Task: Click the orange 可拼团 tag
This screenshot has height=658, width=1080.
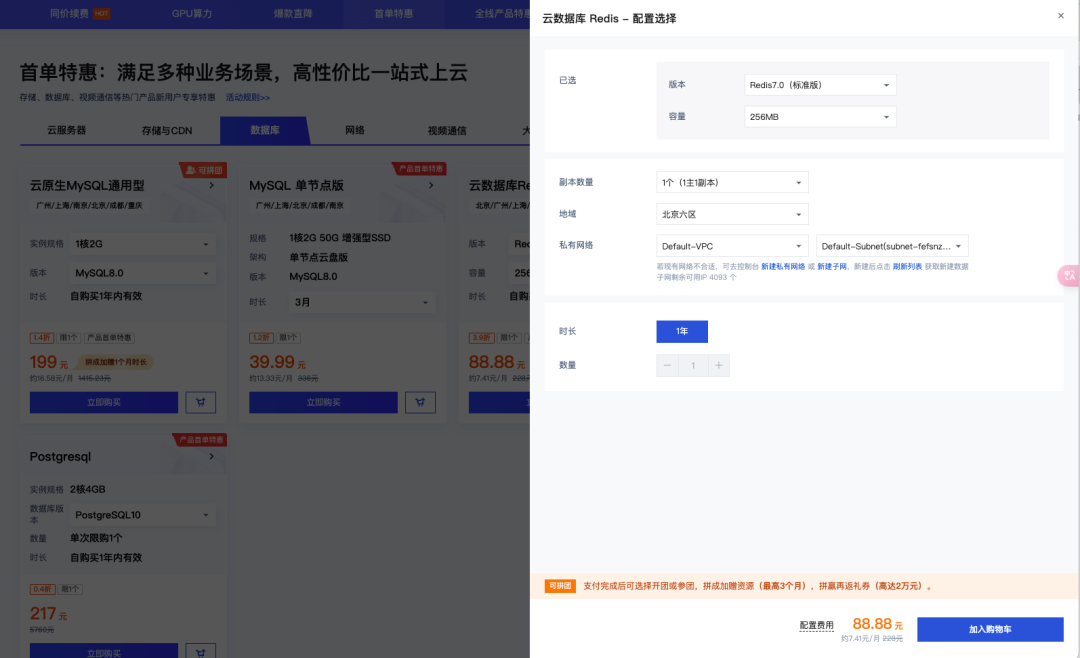Action: [560, 586]
